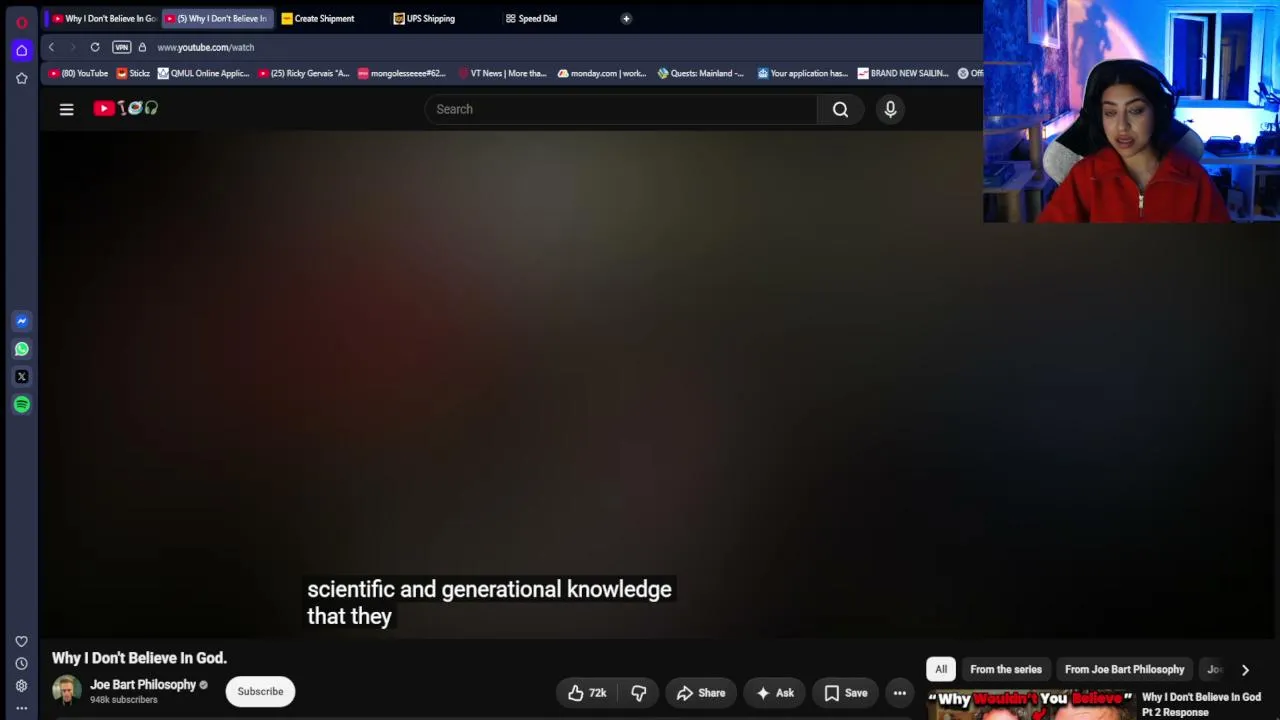Switch to first 'Why I Don't Believe' tab
This screenshot has width=1280, height=720.
(x=104, y=18)
